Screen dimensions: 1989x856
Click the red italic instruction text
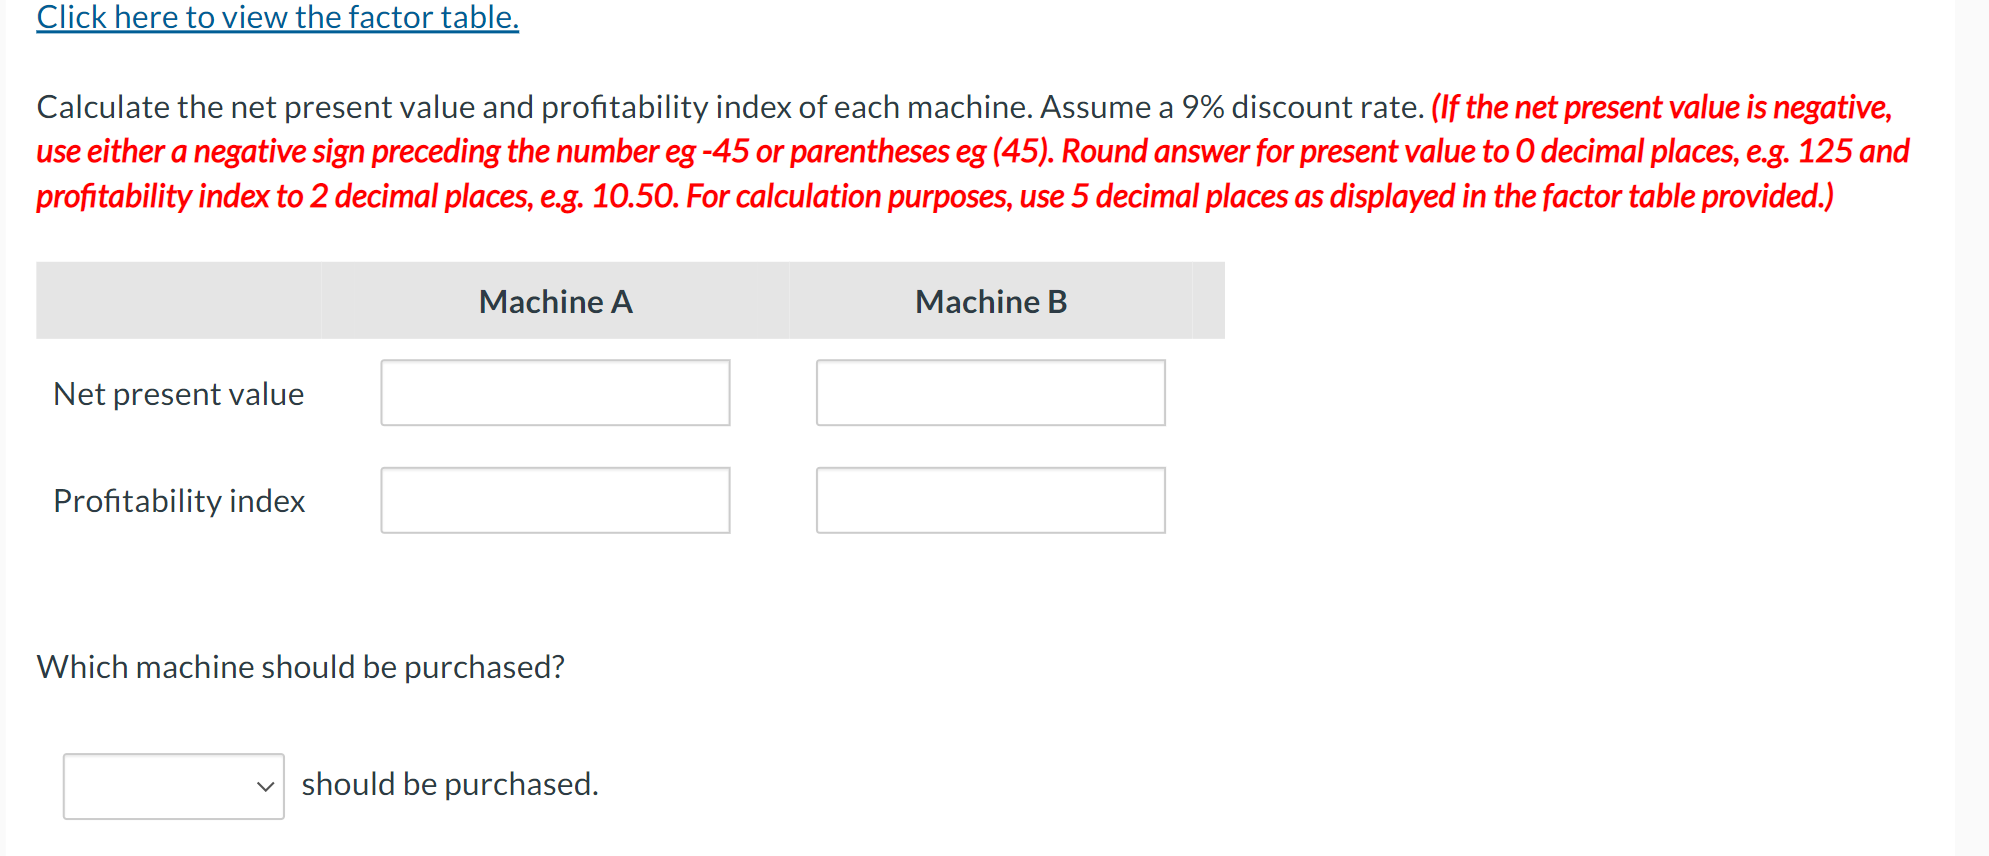pos(960,151)
